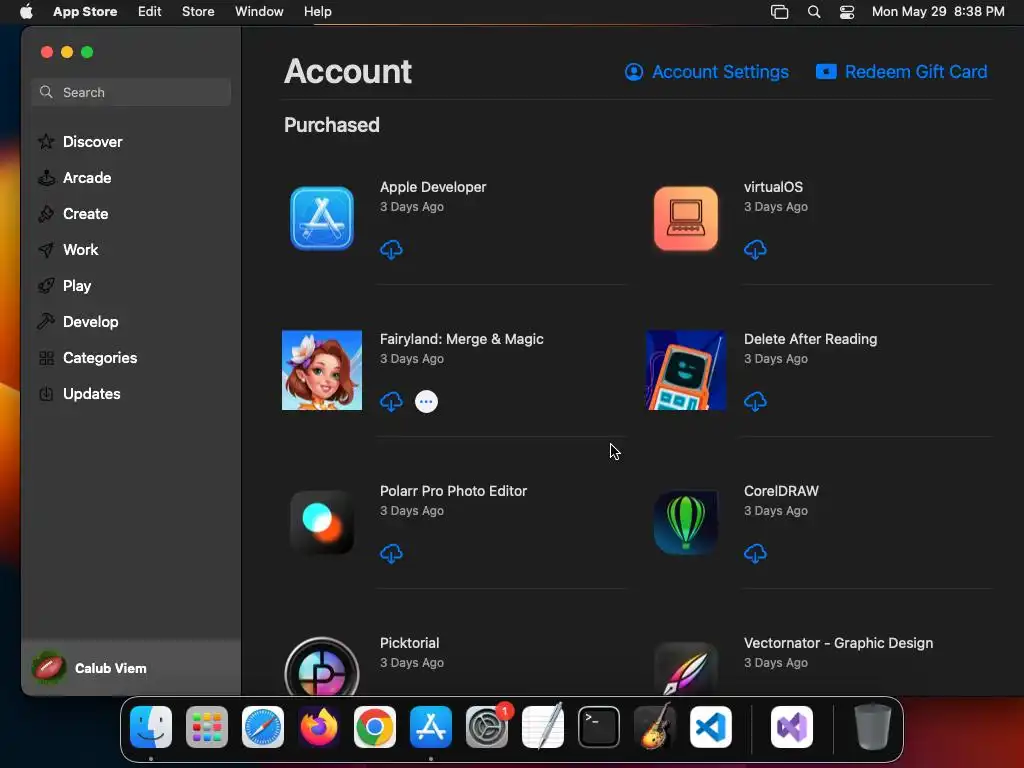1024x768 pixels.
Task: Launch Safari from the Dock
Action: click(263, 727)
